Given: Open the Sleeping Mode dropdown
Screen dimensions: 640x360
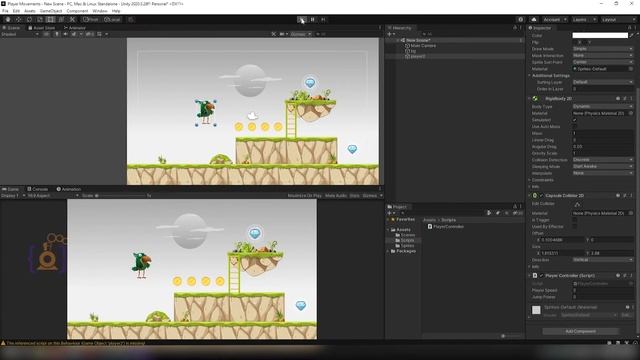Looking at the screenshot, I should pos(603,167).
